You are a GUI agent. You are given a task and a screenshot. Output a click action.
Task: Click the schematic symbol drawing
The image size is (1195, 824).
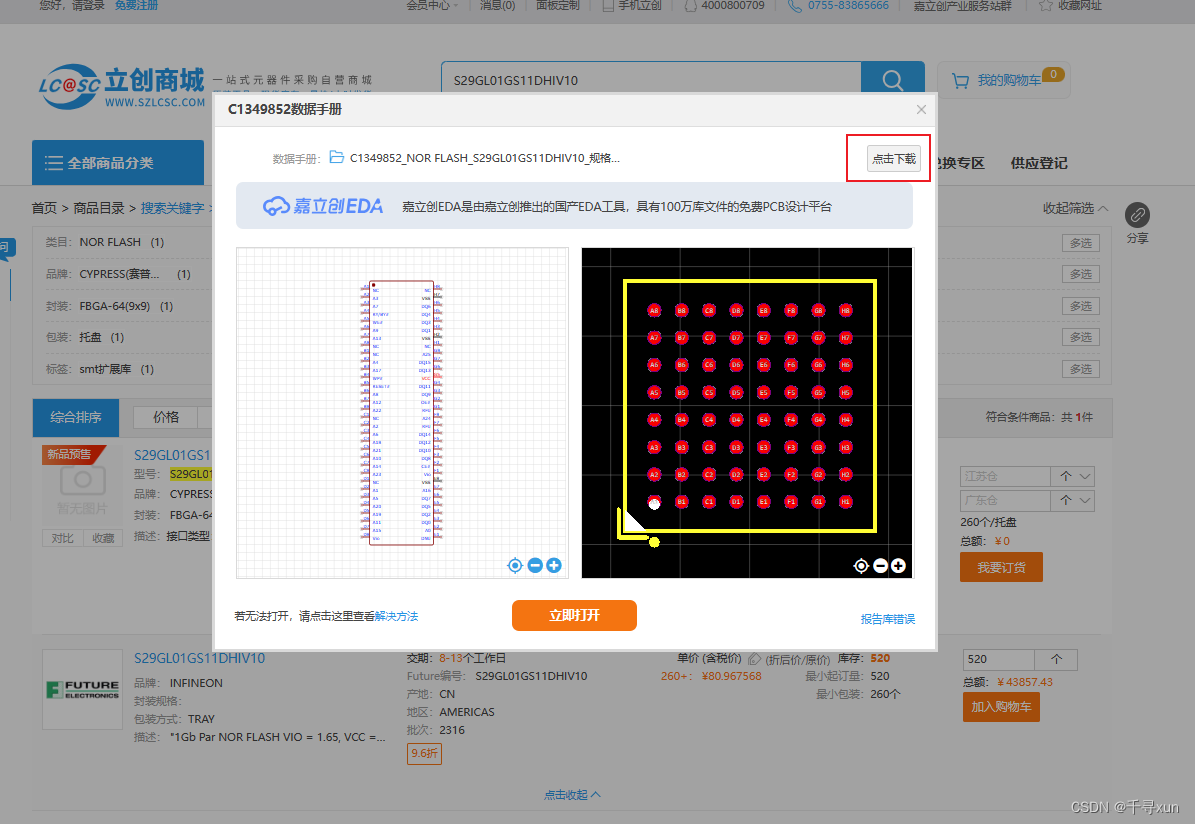coord(402,412)
